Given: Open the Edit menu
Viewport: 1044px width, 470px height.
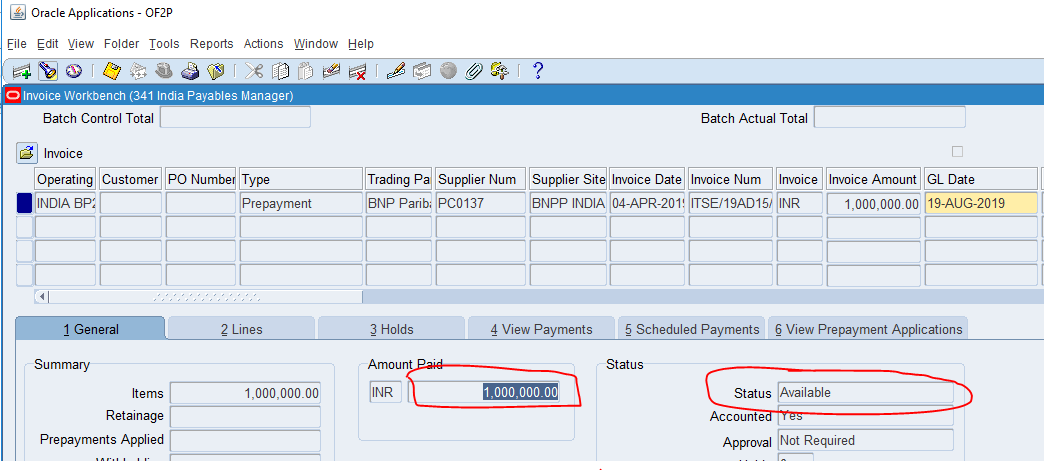Looking at the screenshot, I should point(47,44).
